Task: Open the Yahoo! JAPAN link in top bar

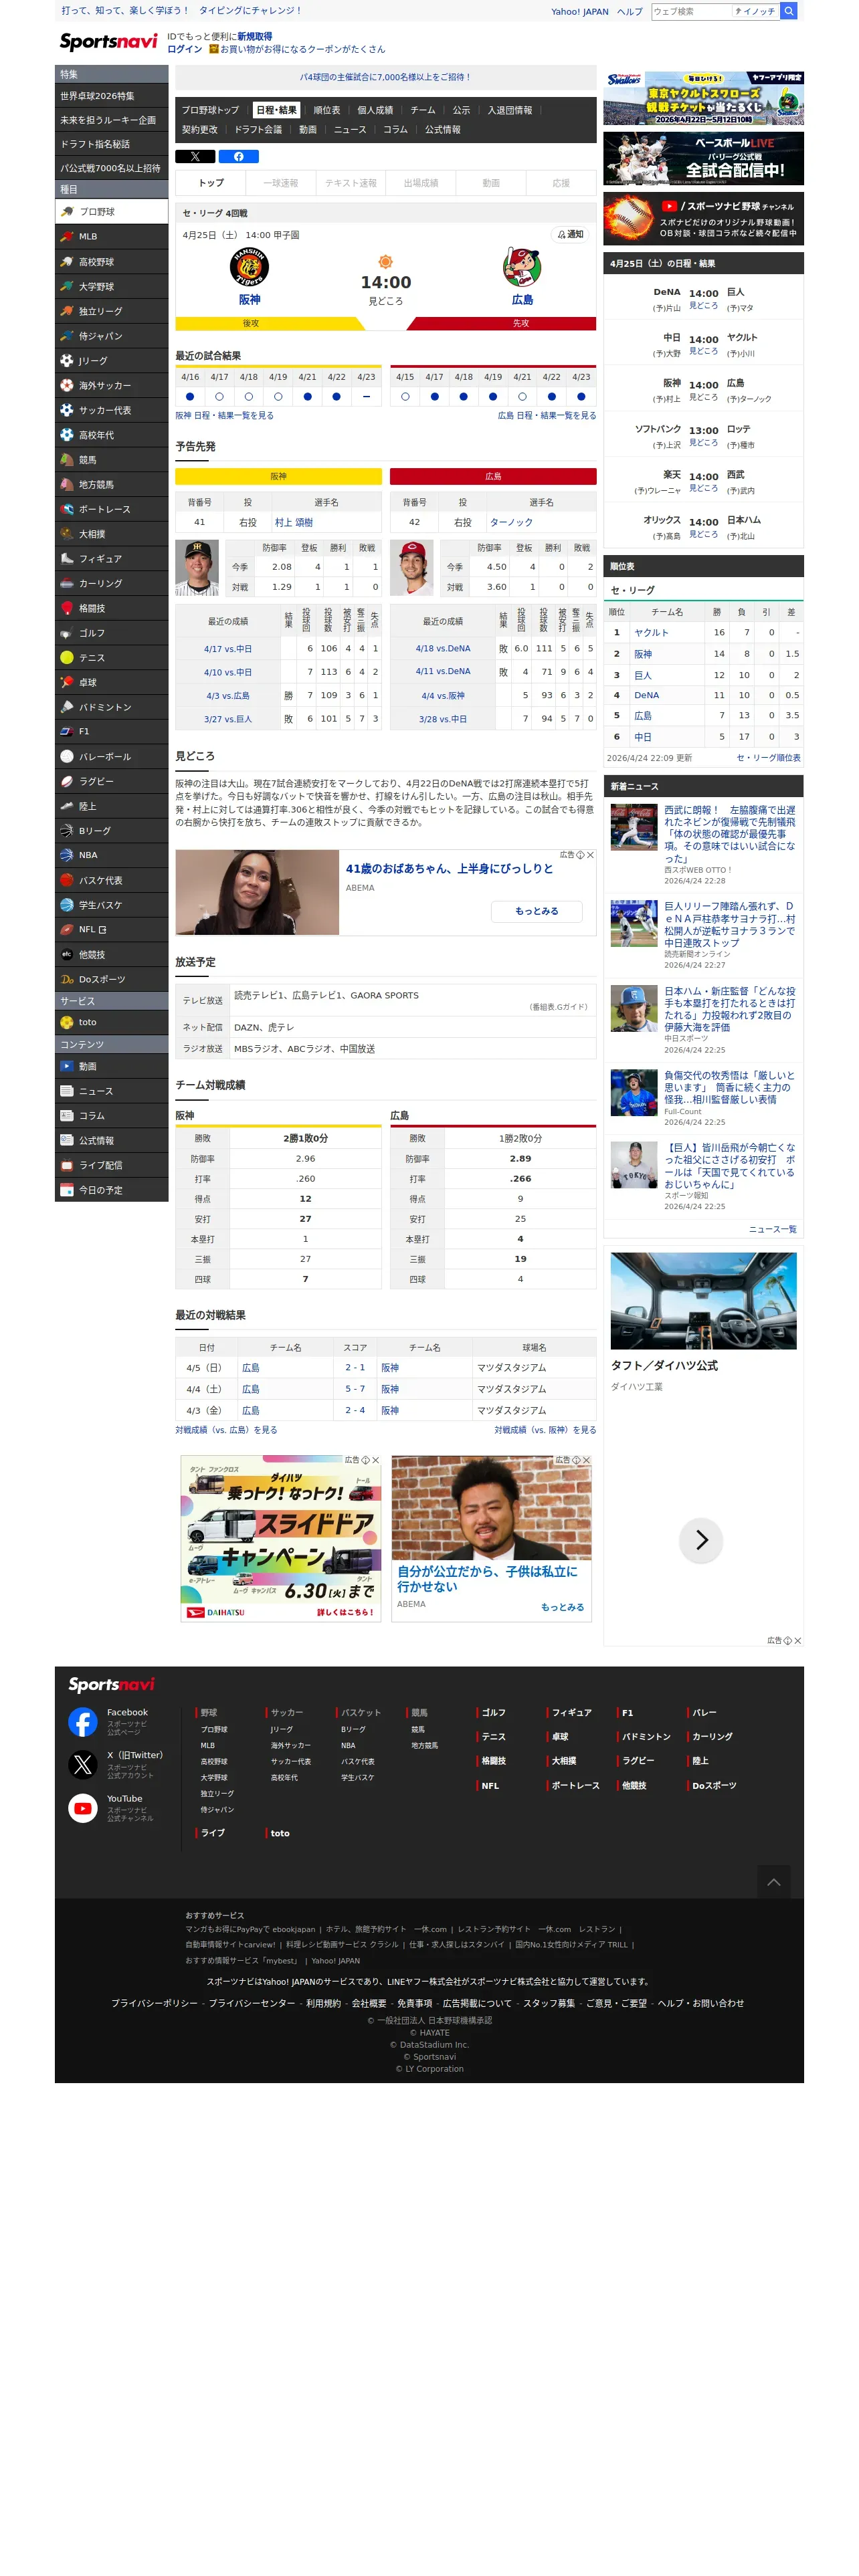Action: (x=580, y=12)
